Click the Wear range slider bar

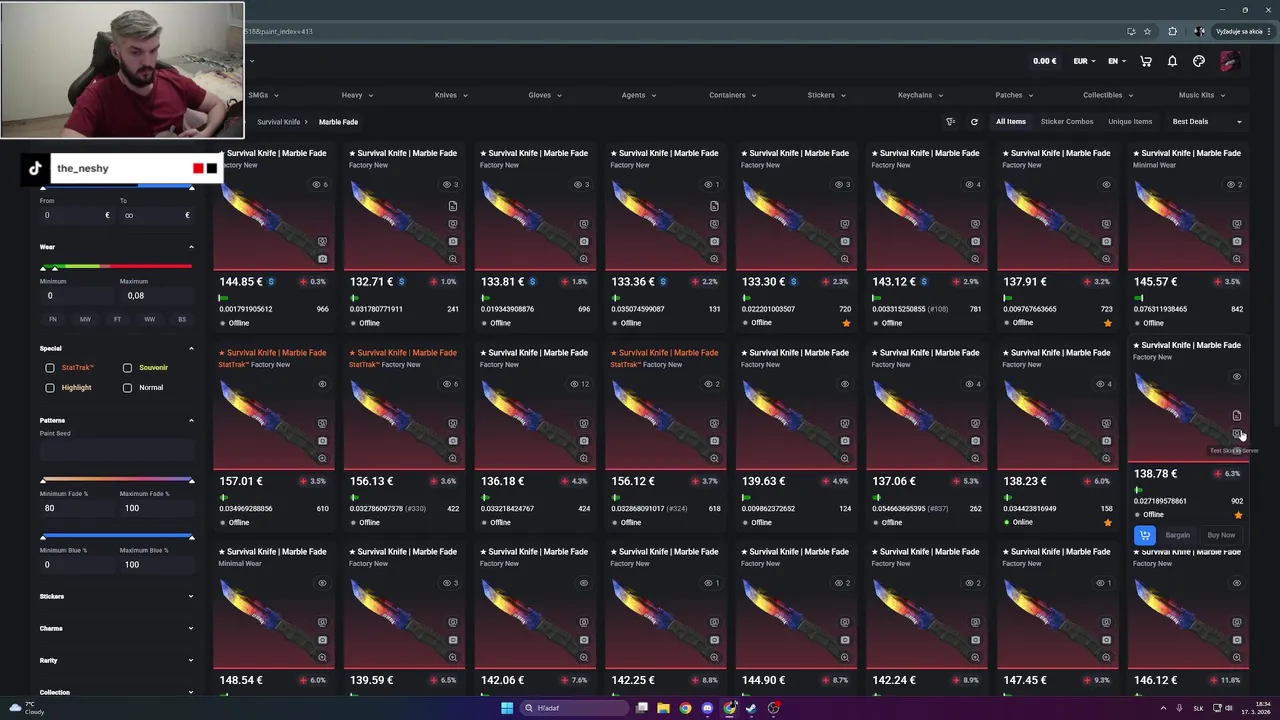pos(116,267)
